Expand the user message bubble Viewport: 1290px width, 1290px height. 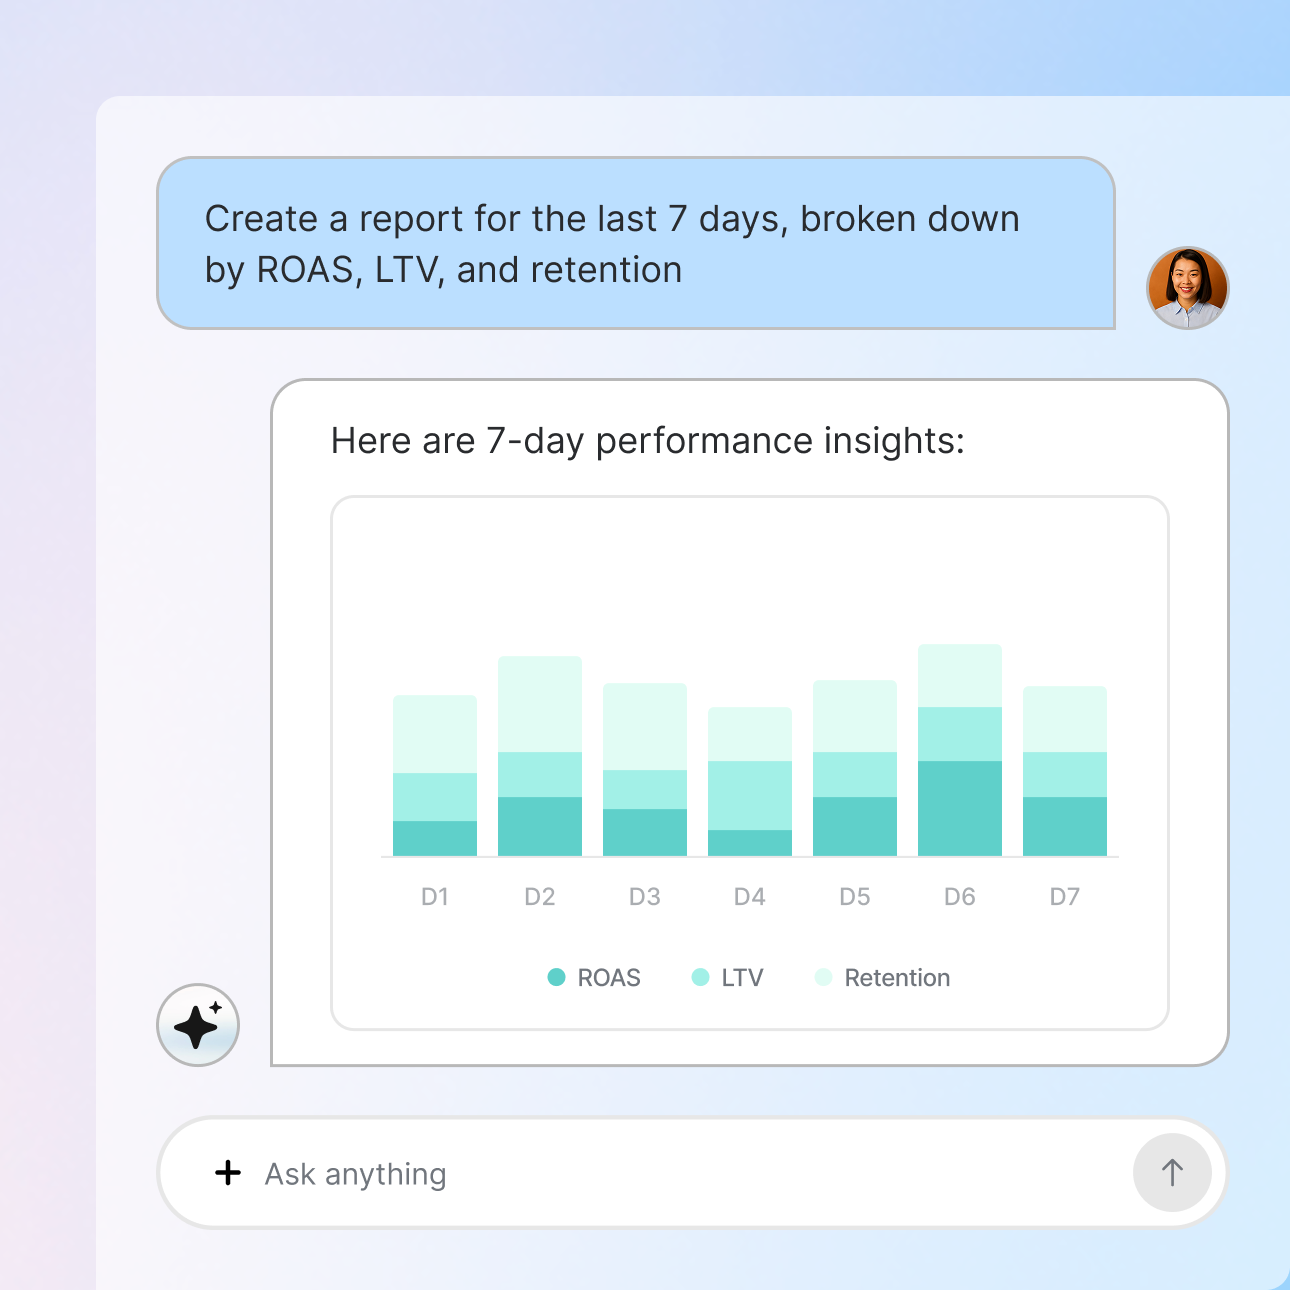637,243
